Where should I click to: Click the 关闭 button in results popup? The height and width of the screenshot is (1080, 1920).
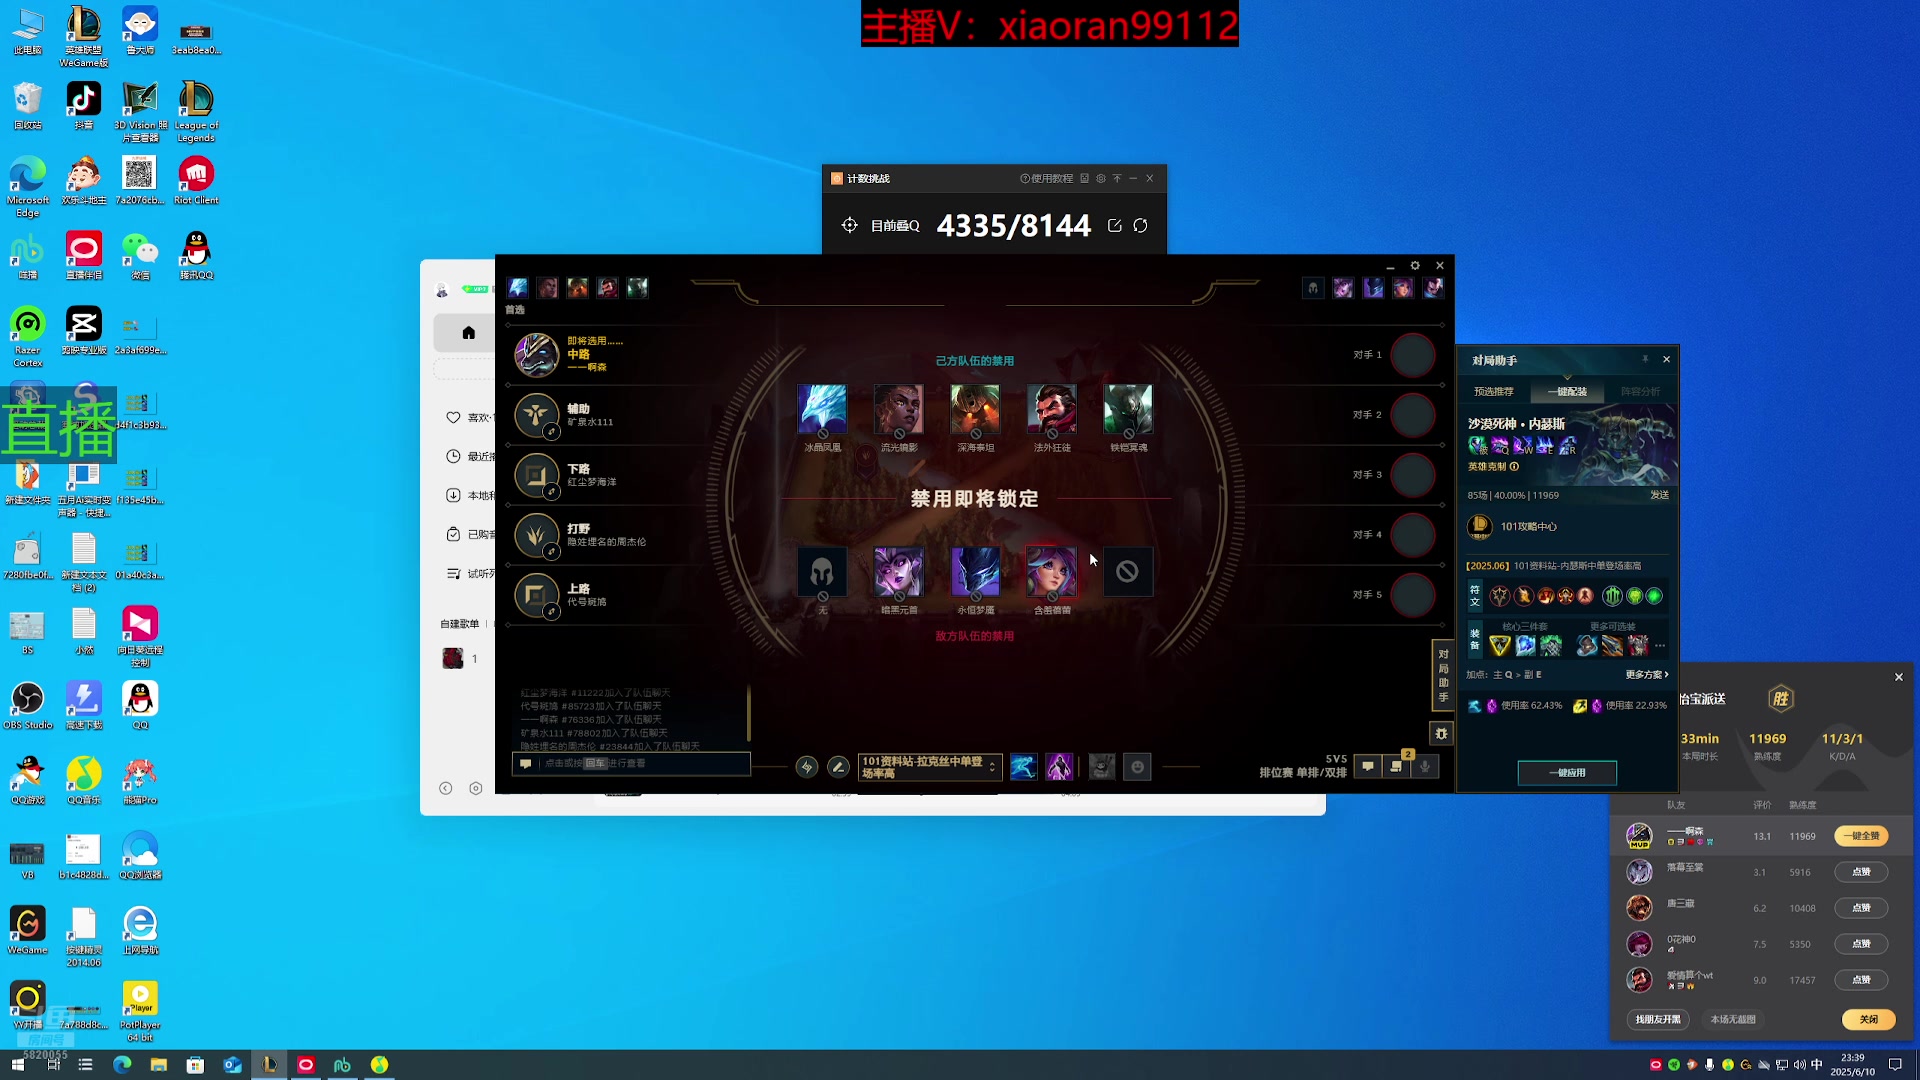click(x=1869, y=1020)
